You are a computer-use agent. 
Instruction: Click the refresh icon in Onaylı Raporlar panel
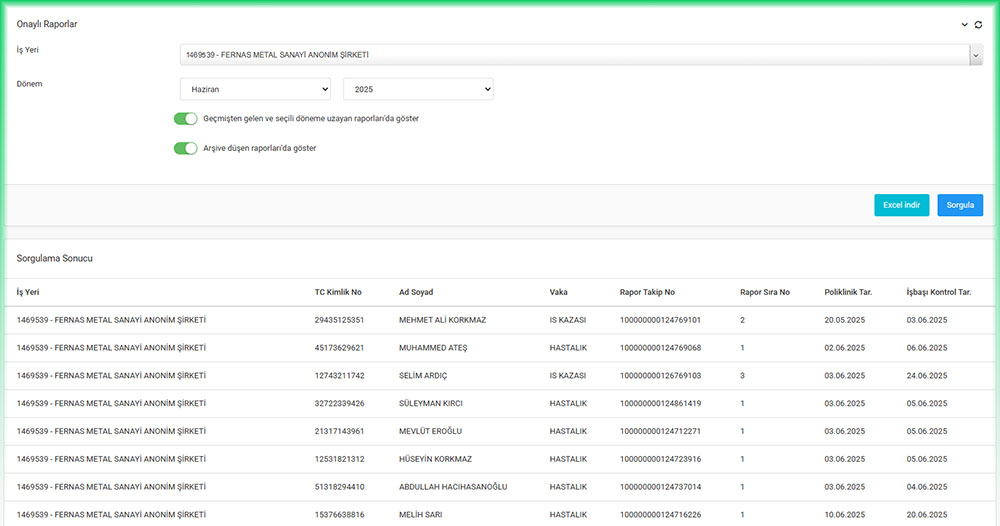[978, 24]
